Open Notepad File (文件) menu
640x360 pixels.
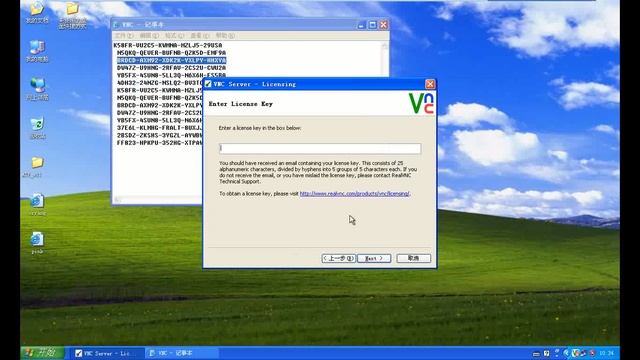[x=124, y=36]
